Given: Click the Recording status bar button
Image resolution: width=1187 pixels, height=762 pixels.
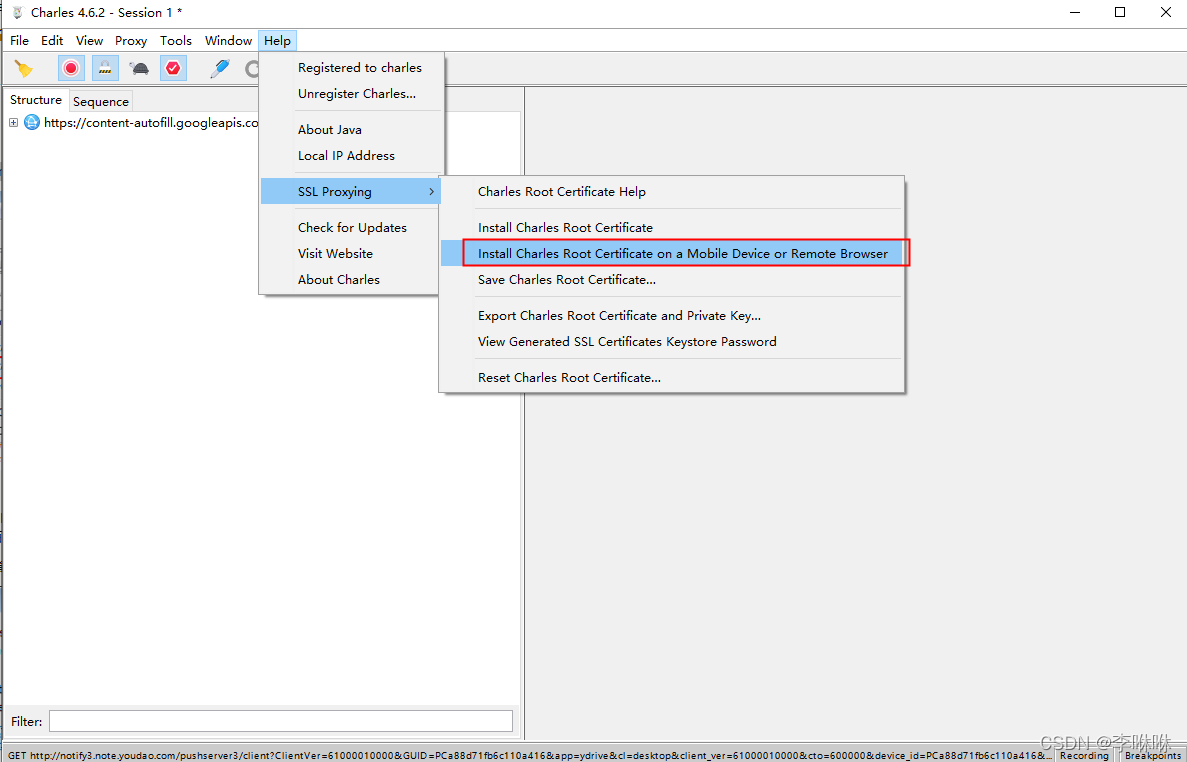Looking at the screenshot, I should (1084, 755).
